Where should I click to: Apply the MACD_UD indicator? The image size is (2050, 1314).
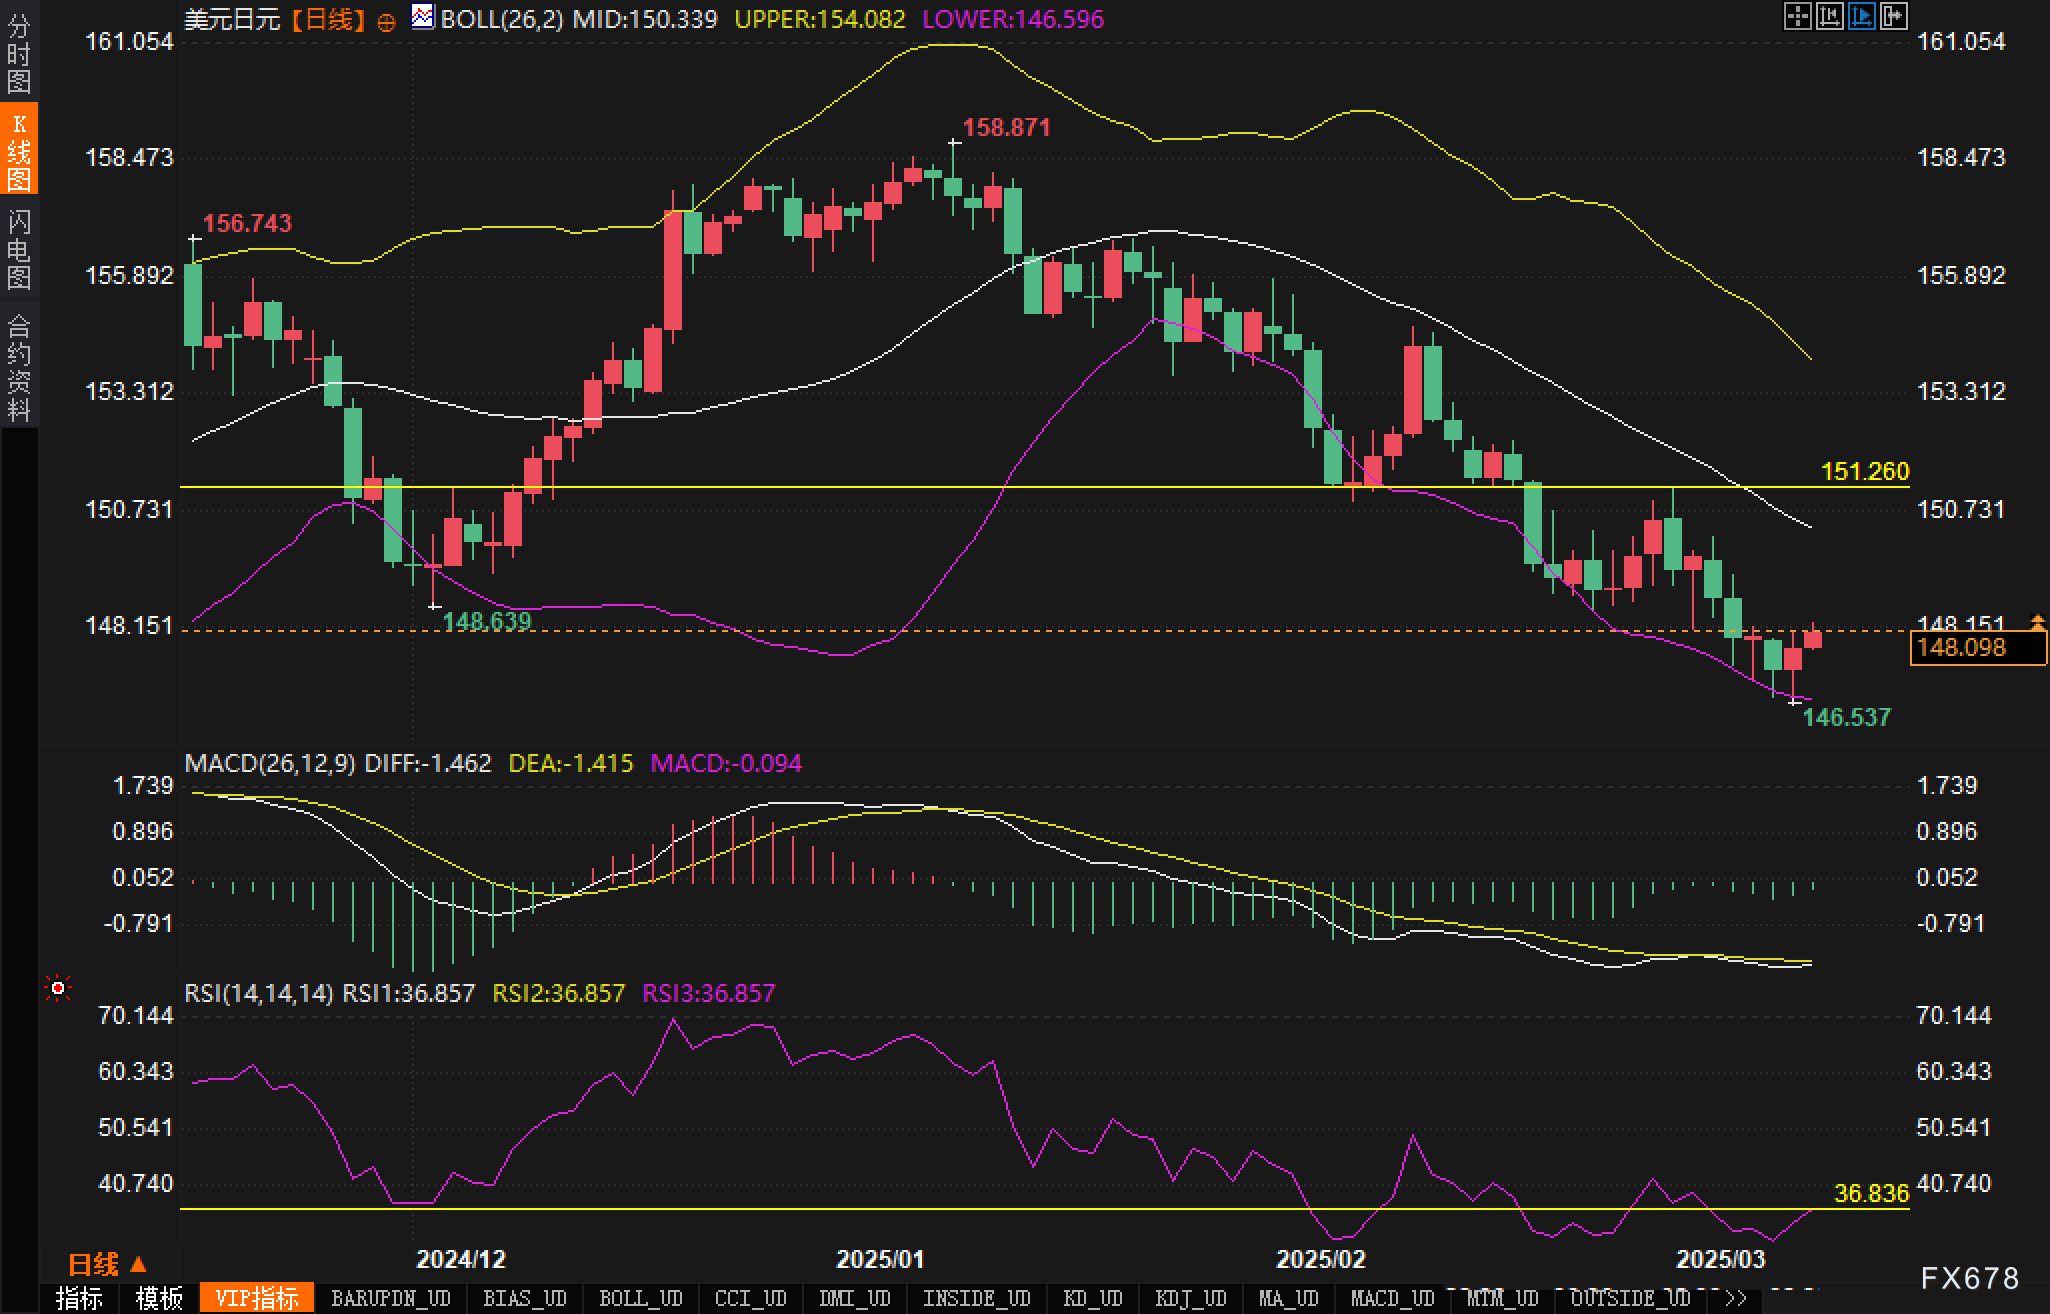[1392, 1298]
